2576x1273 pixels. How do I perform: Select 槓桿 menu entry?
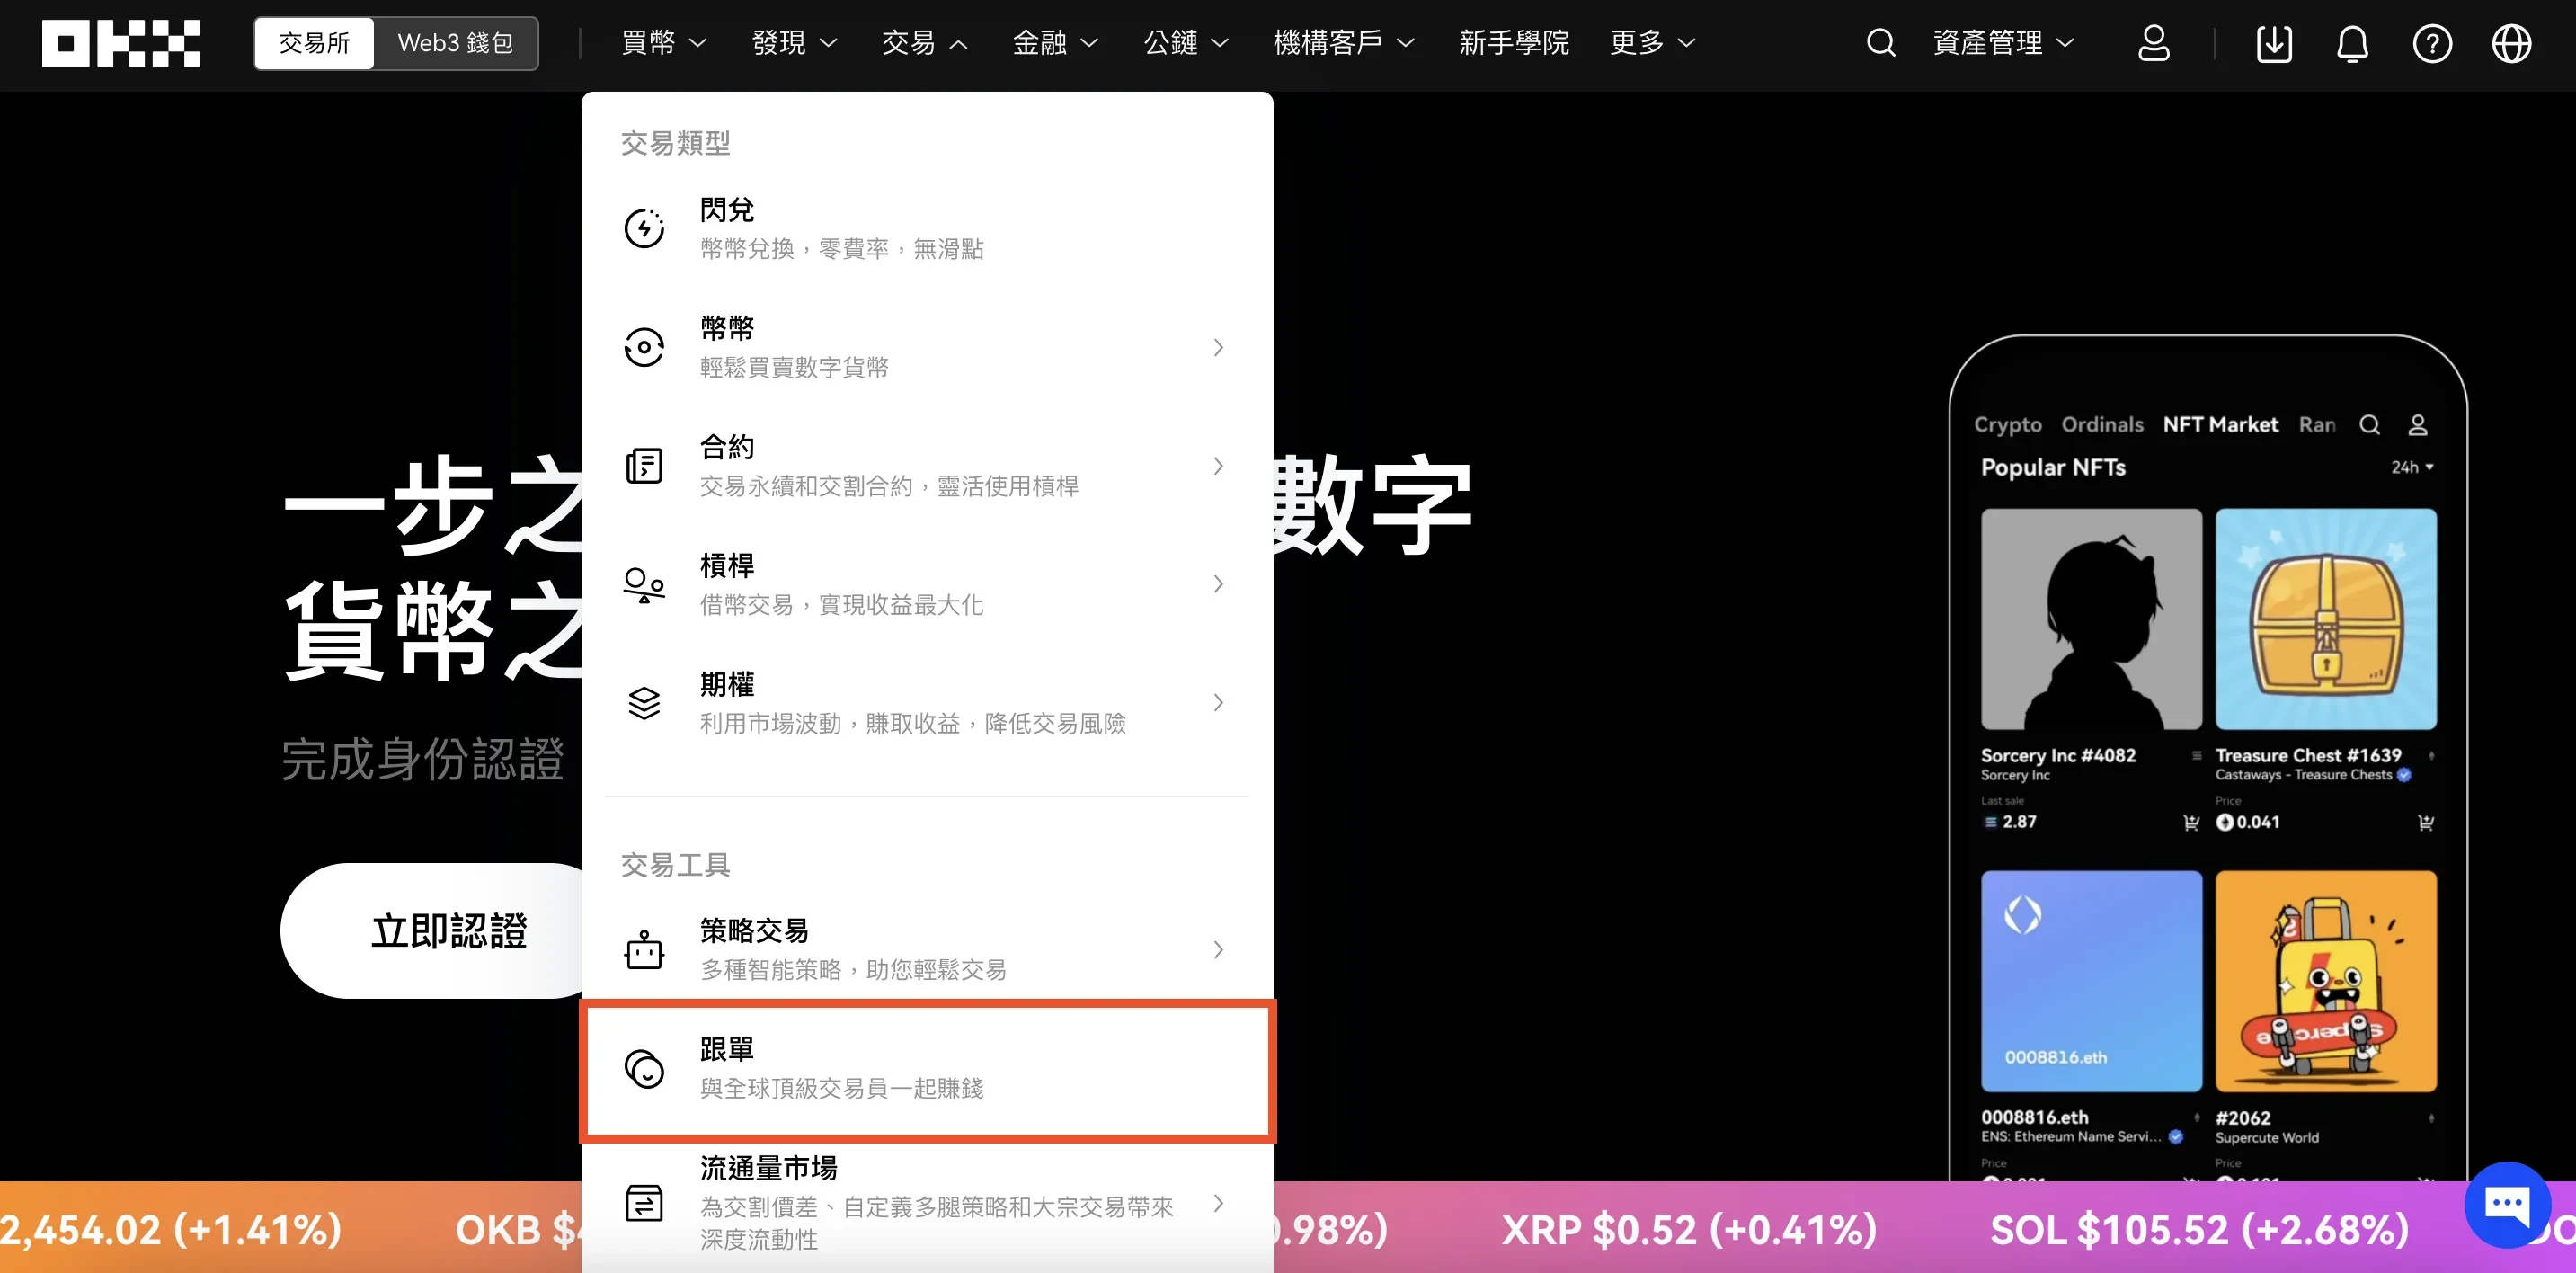(927, 584)
